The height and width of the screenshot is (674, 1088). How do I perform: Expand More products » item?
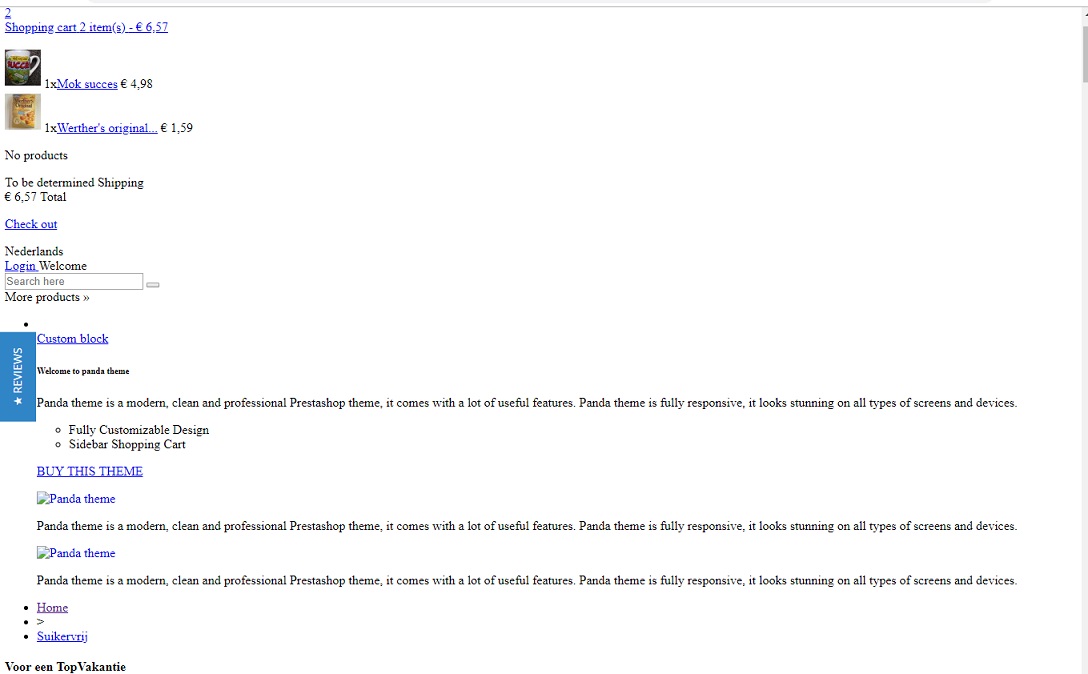47,297
